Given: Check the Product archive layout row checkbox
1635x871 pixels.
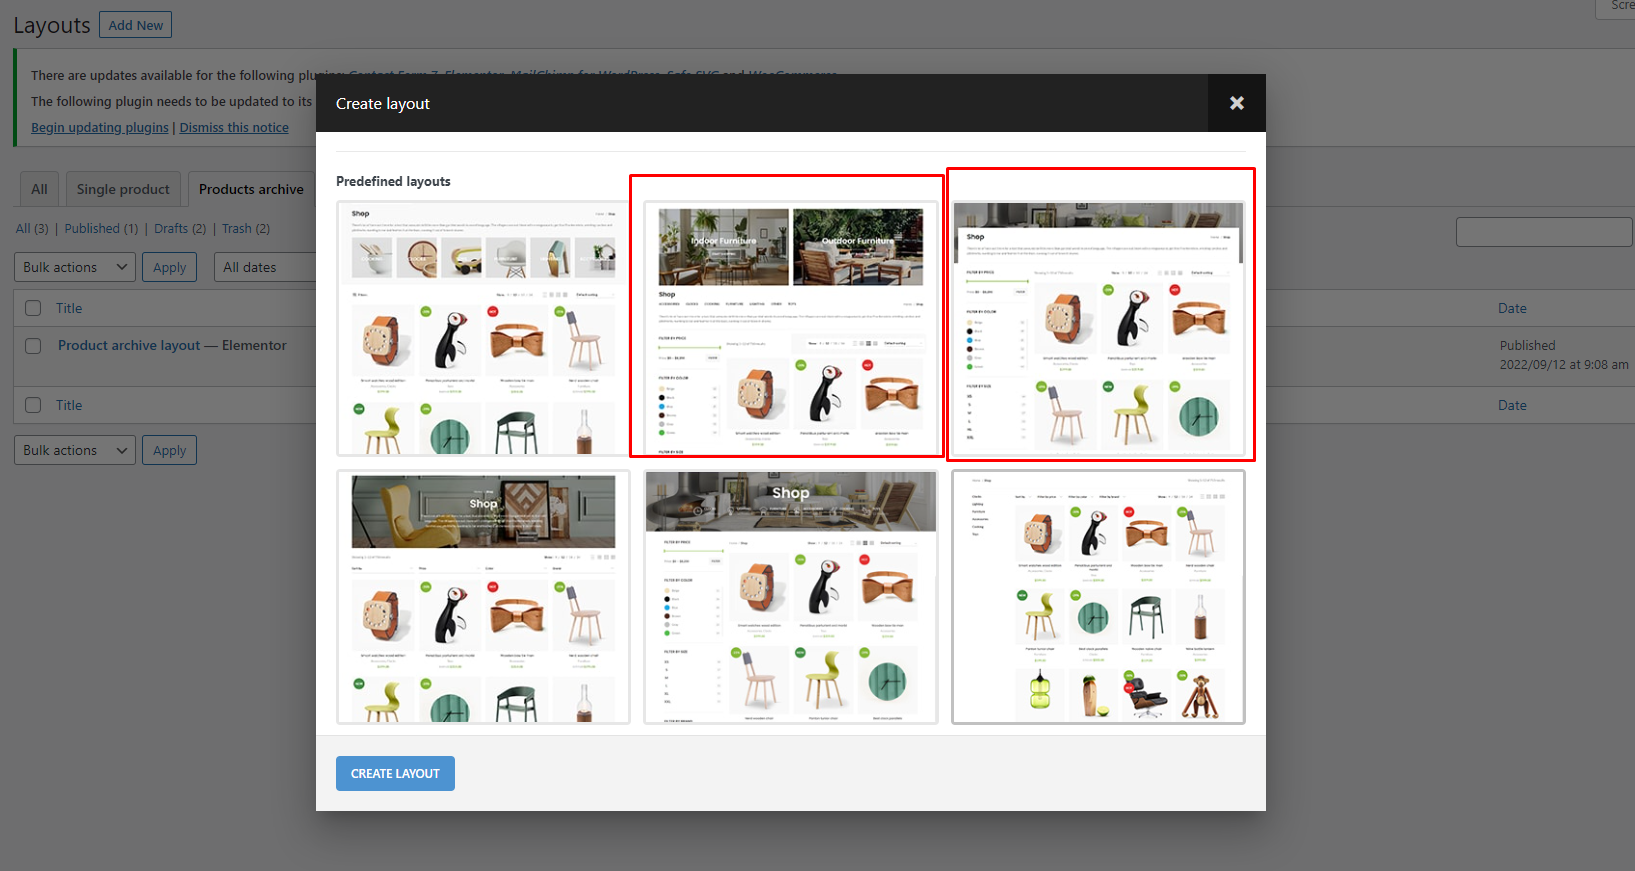Looking at the screenshot, I should coord(33,345).
